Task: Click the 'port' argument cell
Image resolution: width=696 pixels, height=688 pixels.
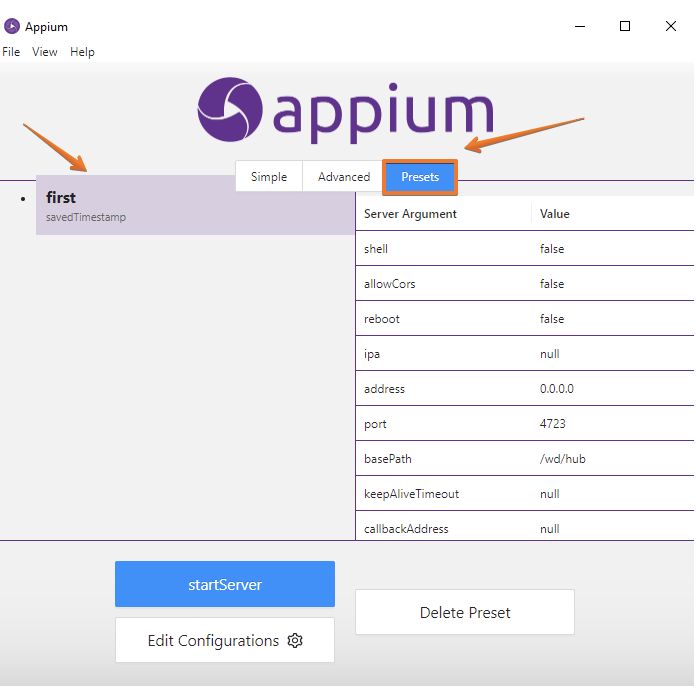Action: point(443,424)
